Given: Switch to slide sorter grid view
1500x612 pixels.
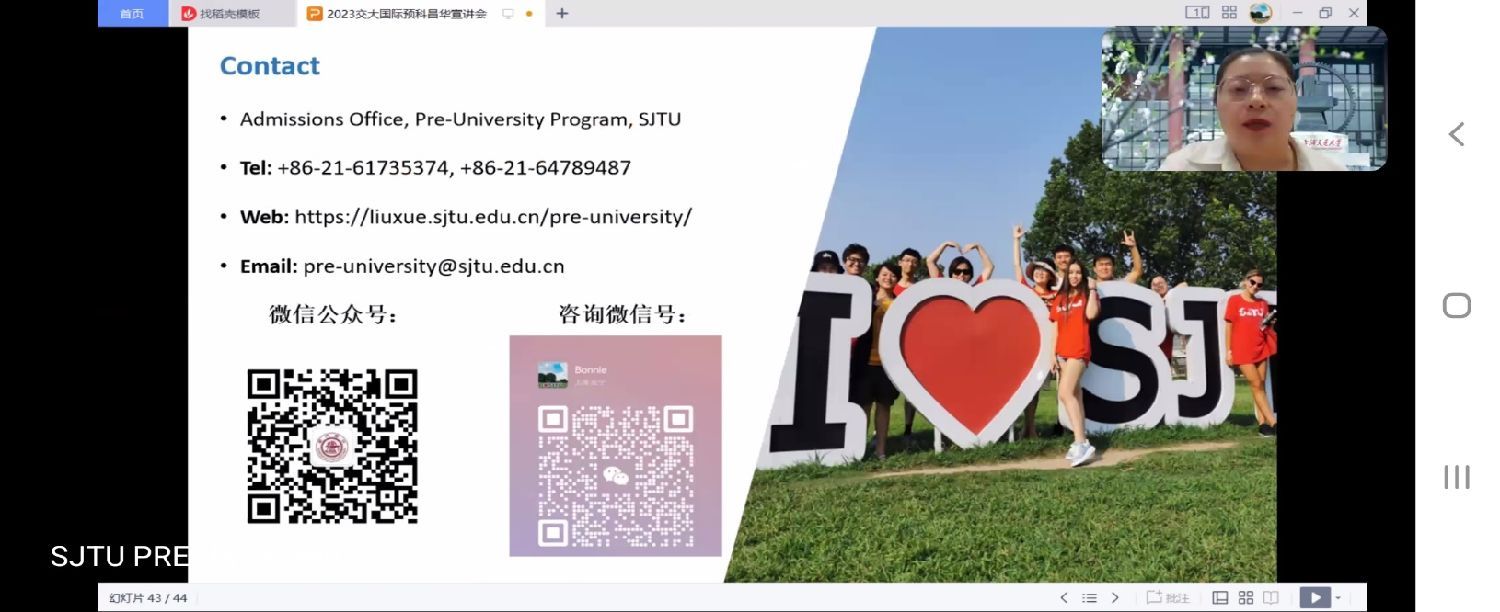Looking at the screenshot, I should click(1246, 598).
